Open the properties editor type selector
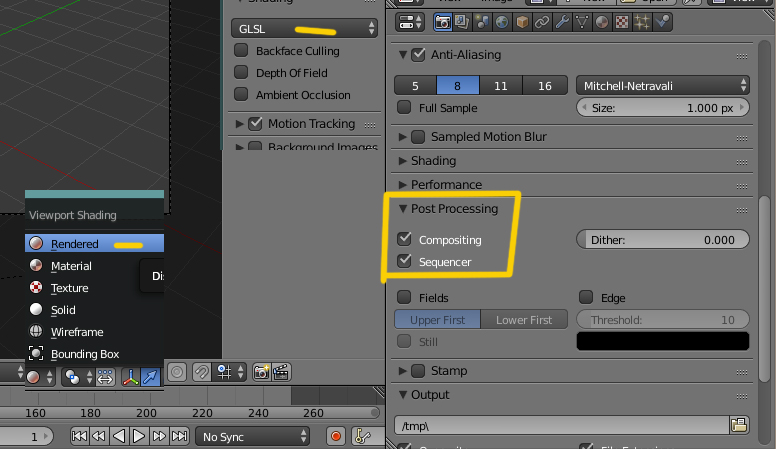The image size is (776, 449). click(x=410, y=22)
